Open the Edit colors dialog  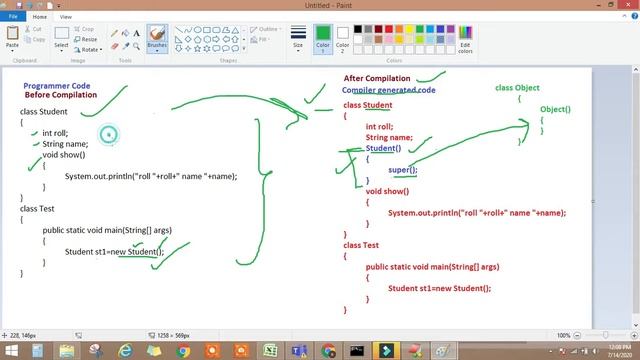(465, 40)
